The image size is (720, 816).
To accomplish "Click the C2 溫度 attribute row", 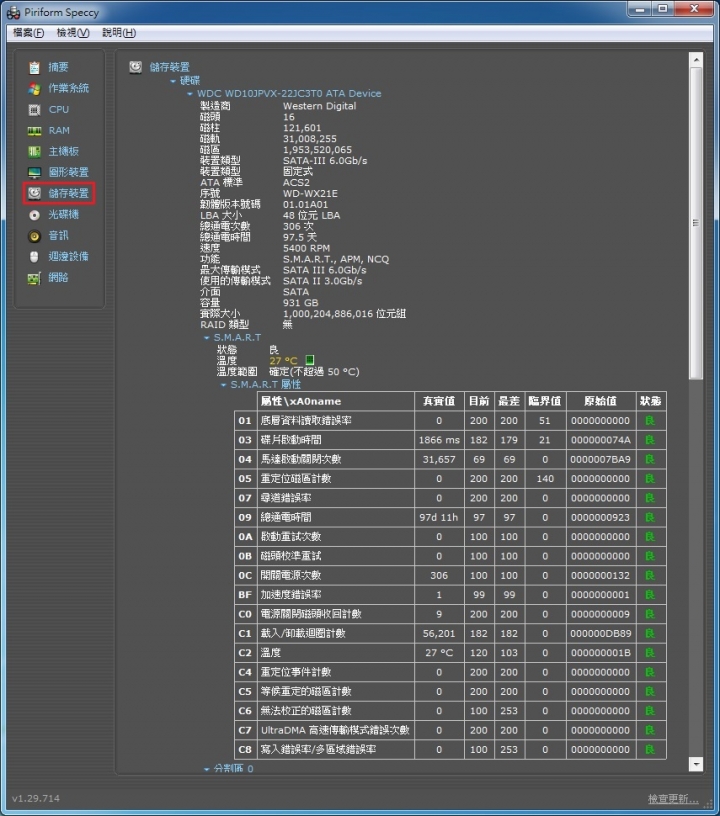I will [451, 653].
